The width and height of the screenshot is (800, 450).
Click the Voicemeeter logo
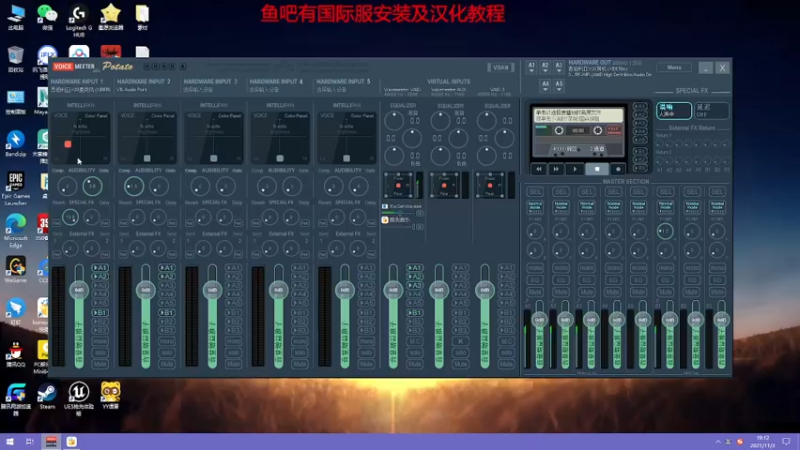click(x=74, y=66)
